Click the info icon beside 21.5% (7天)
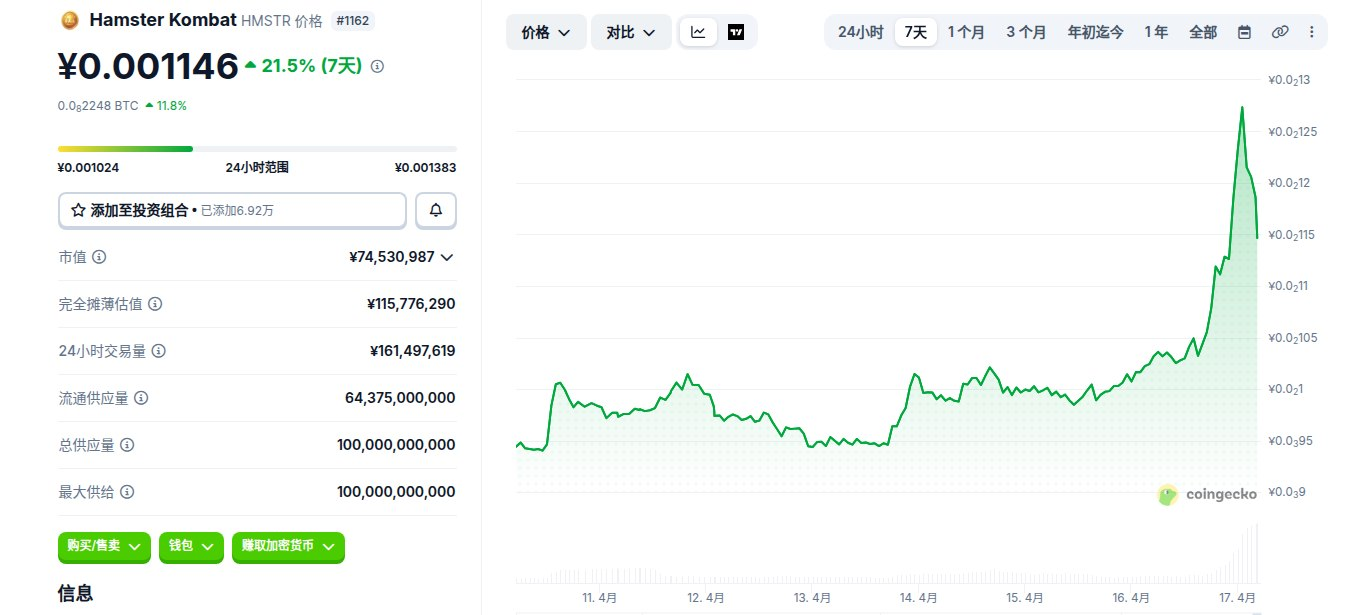Viewport: 1360px width, 615px height. (x=377, y=66)
